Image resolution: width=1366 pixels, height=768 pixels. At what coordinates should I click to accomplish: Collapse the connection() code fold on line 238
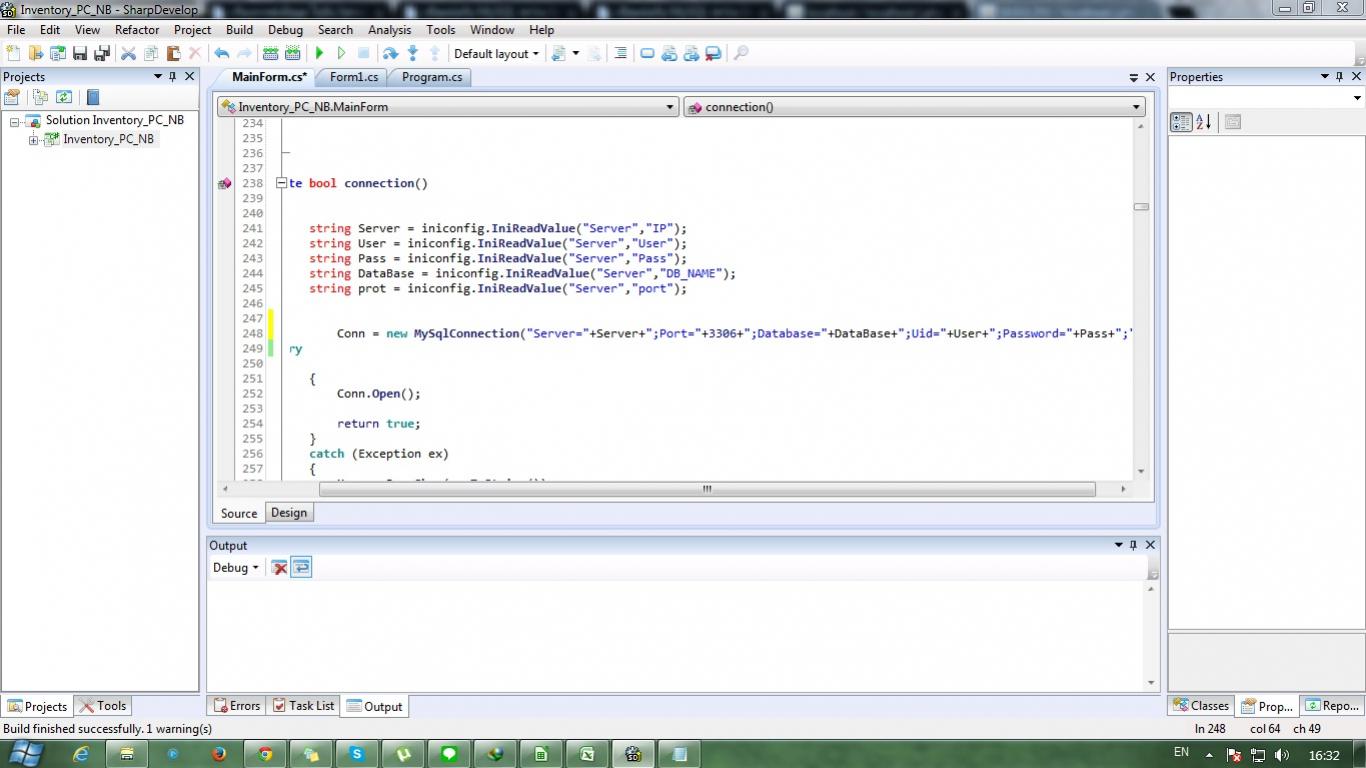[282, 183]
